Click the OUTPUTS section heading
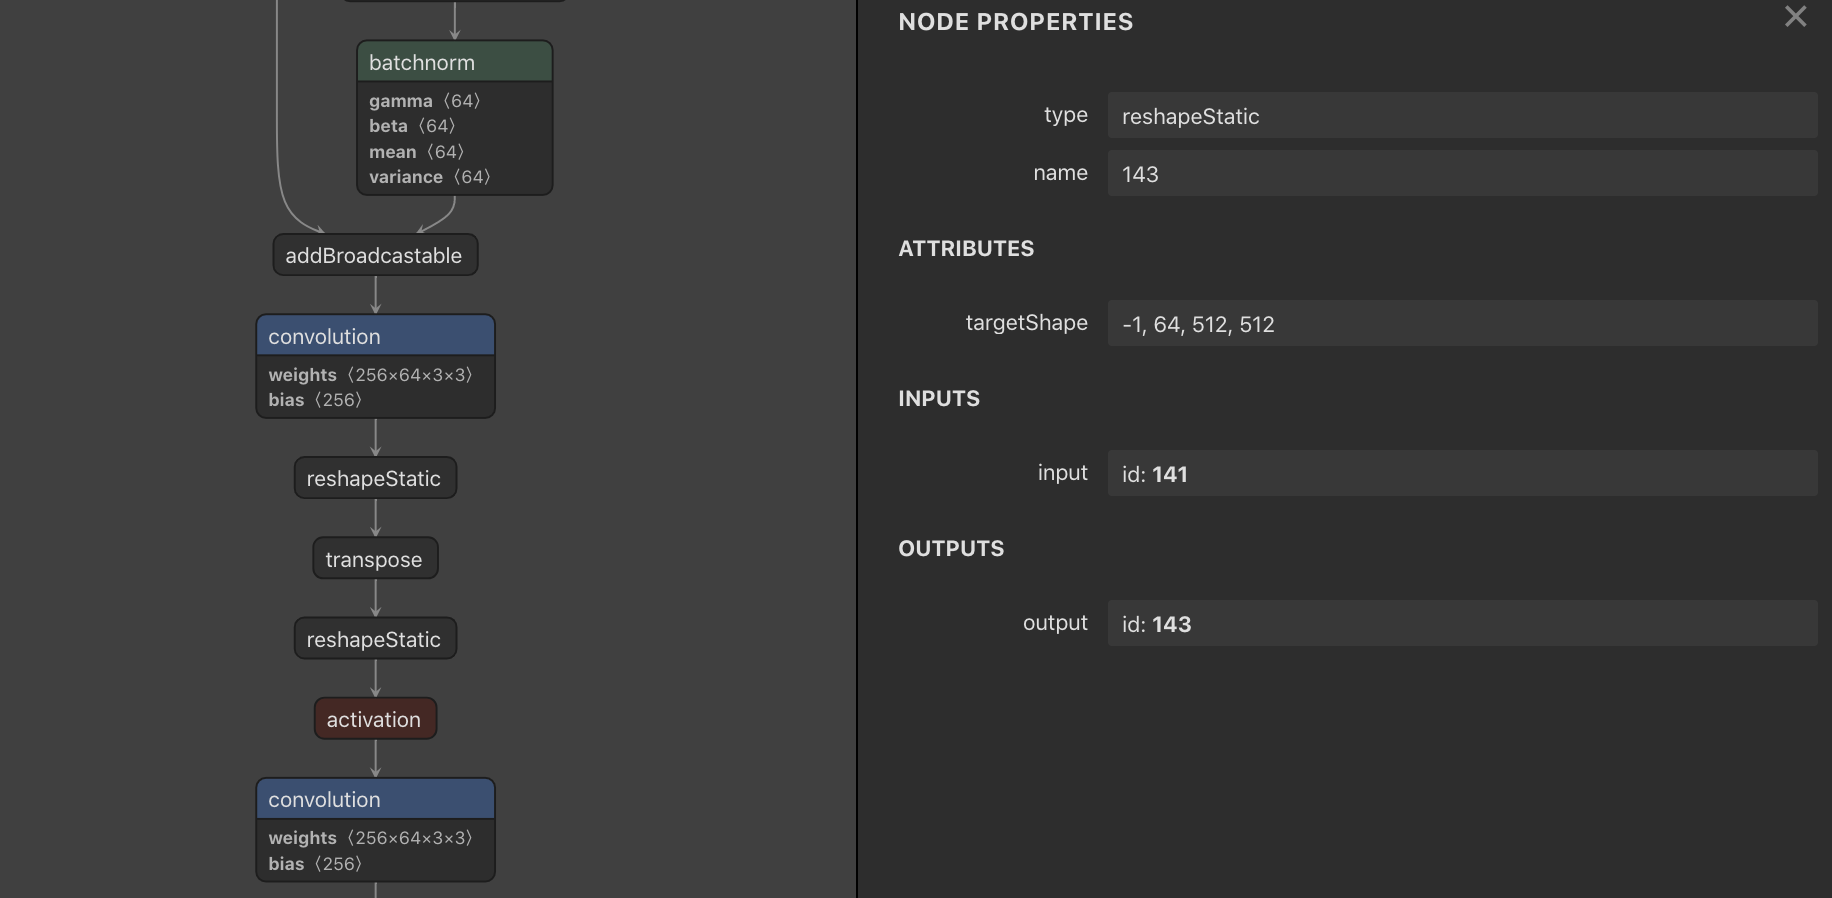The height and width of the screenshot is (898, 1832). (951, 549)
